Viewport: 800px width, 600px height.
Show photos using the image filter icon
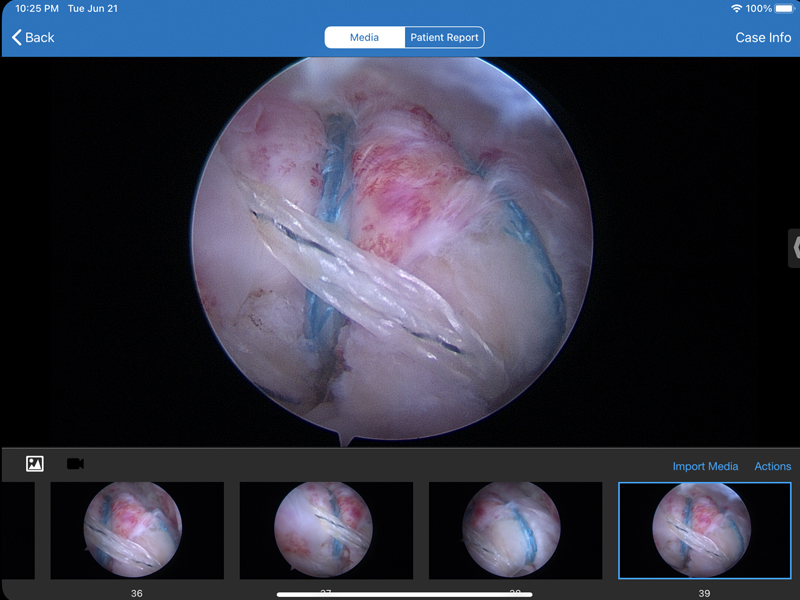(x=35, y=464)
